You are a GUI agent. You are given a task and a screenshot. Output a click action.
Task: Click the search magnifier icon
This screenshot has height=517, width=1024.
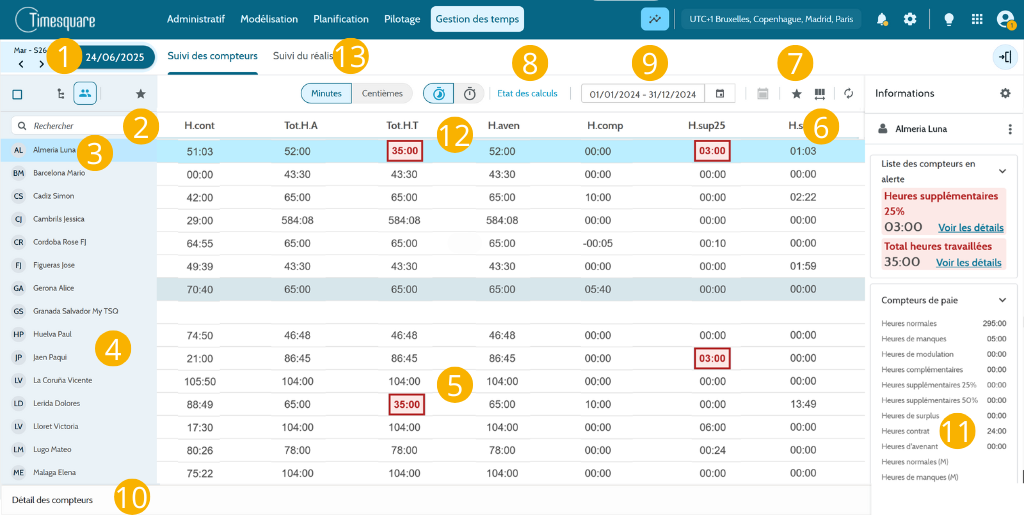tap(22, 125)
